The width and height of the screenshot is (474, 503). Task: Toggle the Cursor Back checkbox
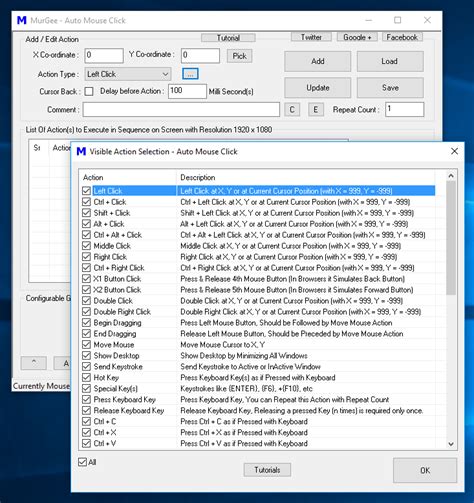tap(89, 91)
